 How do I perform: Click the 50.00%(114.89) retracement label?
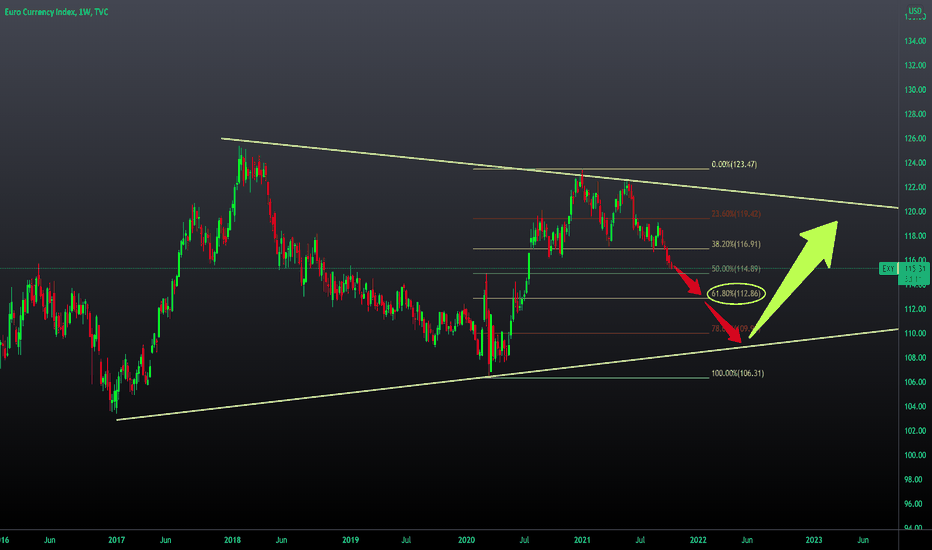735,269
